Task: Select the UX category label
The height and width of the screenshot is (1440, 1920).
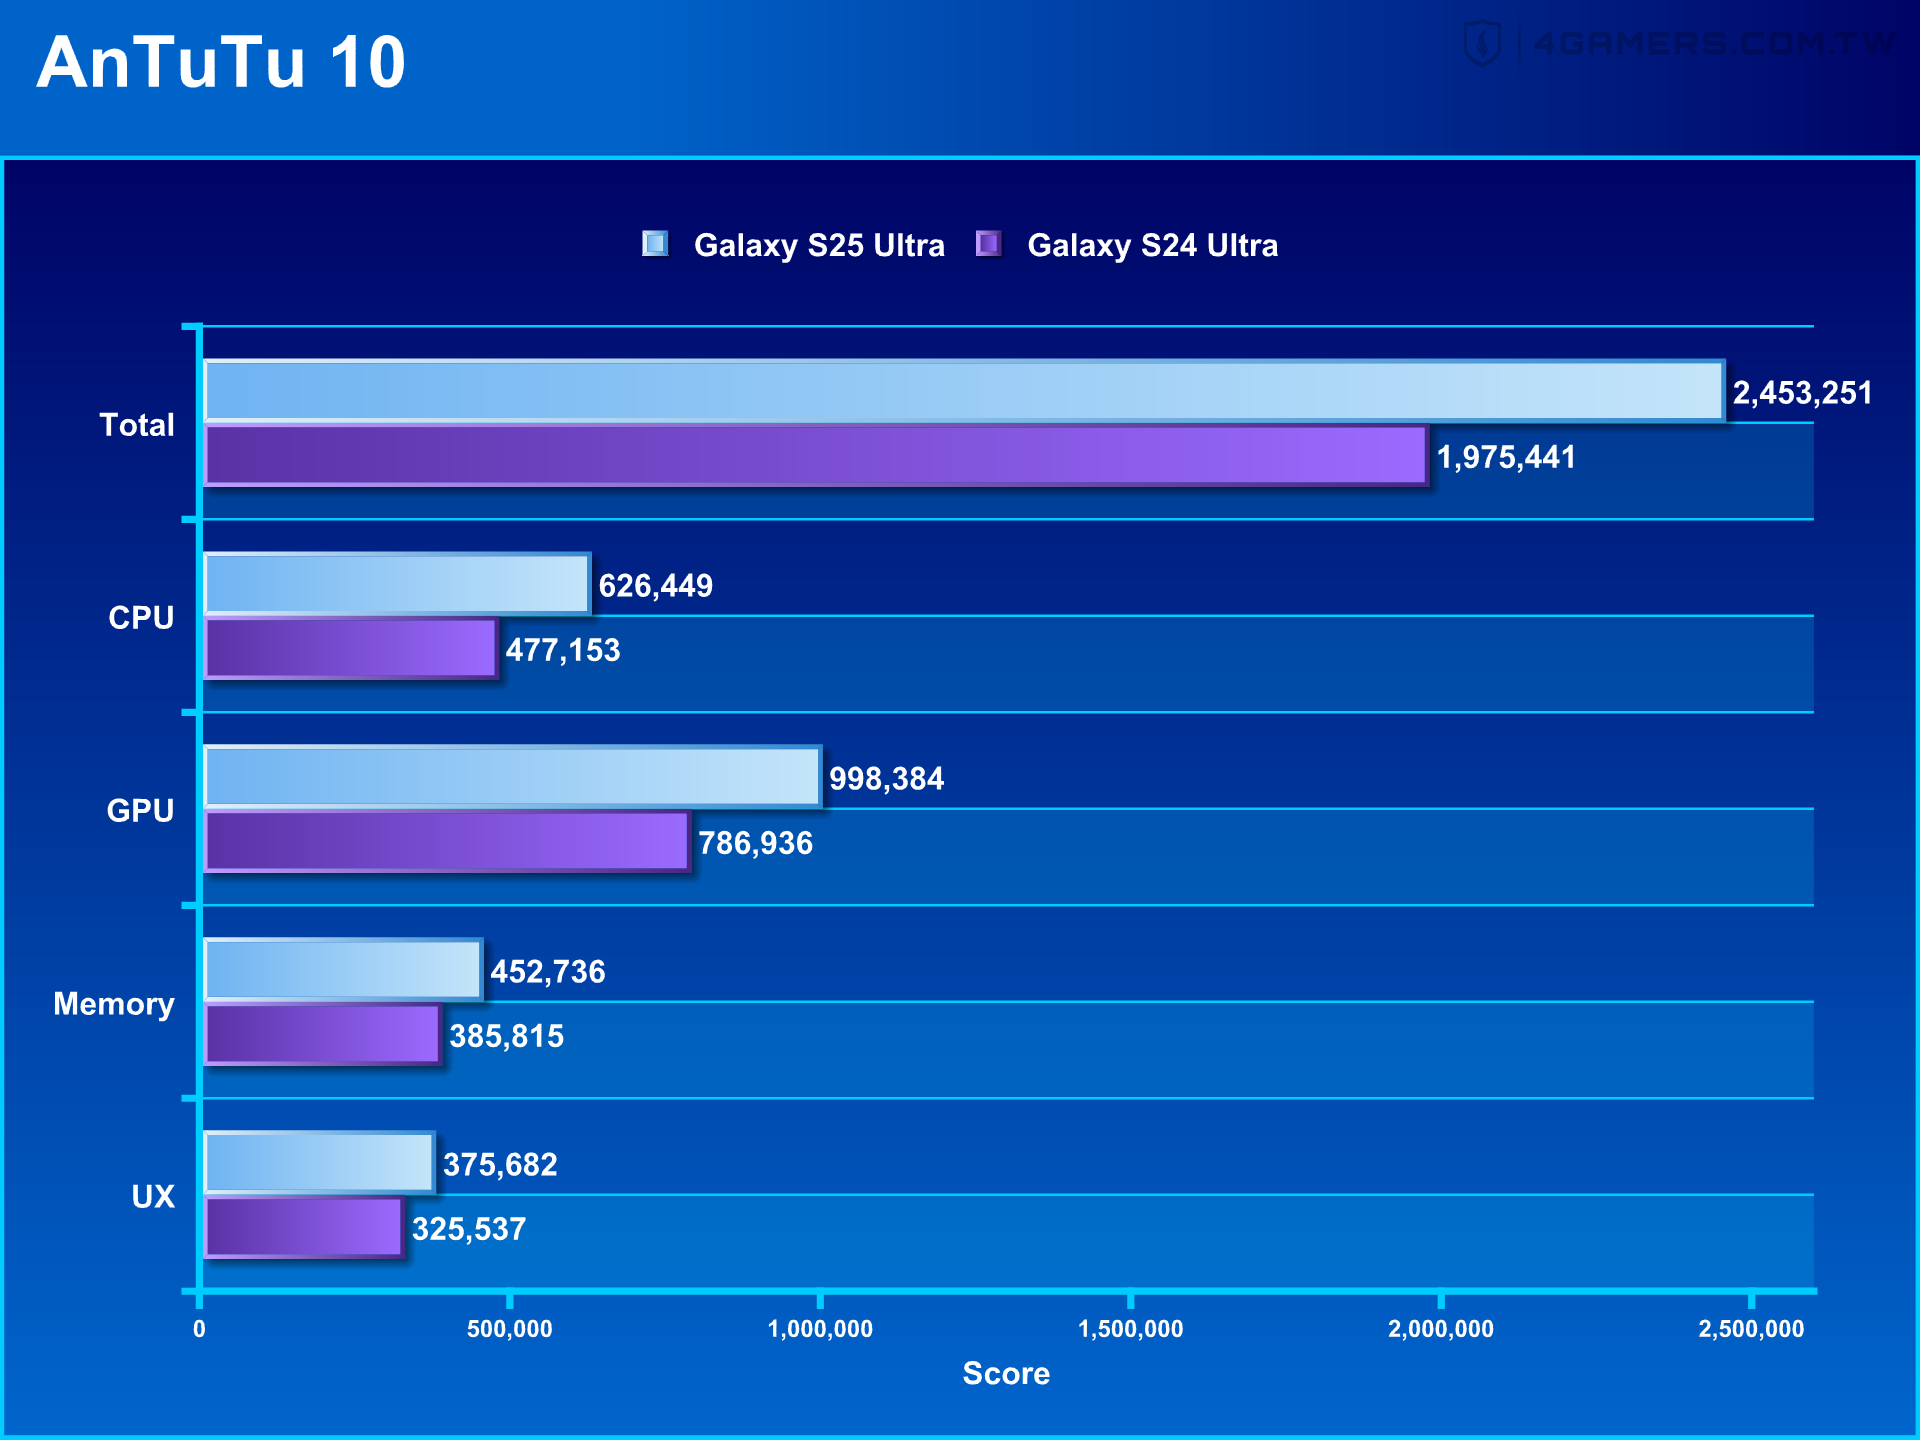Action: (153, 1196)
